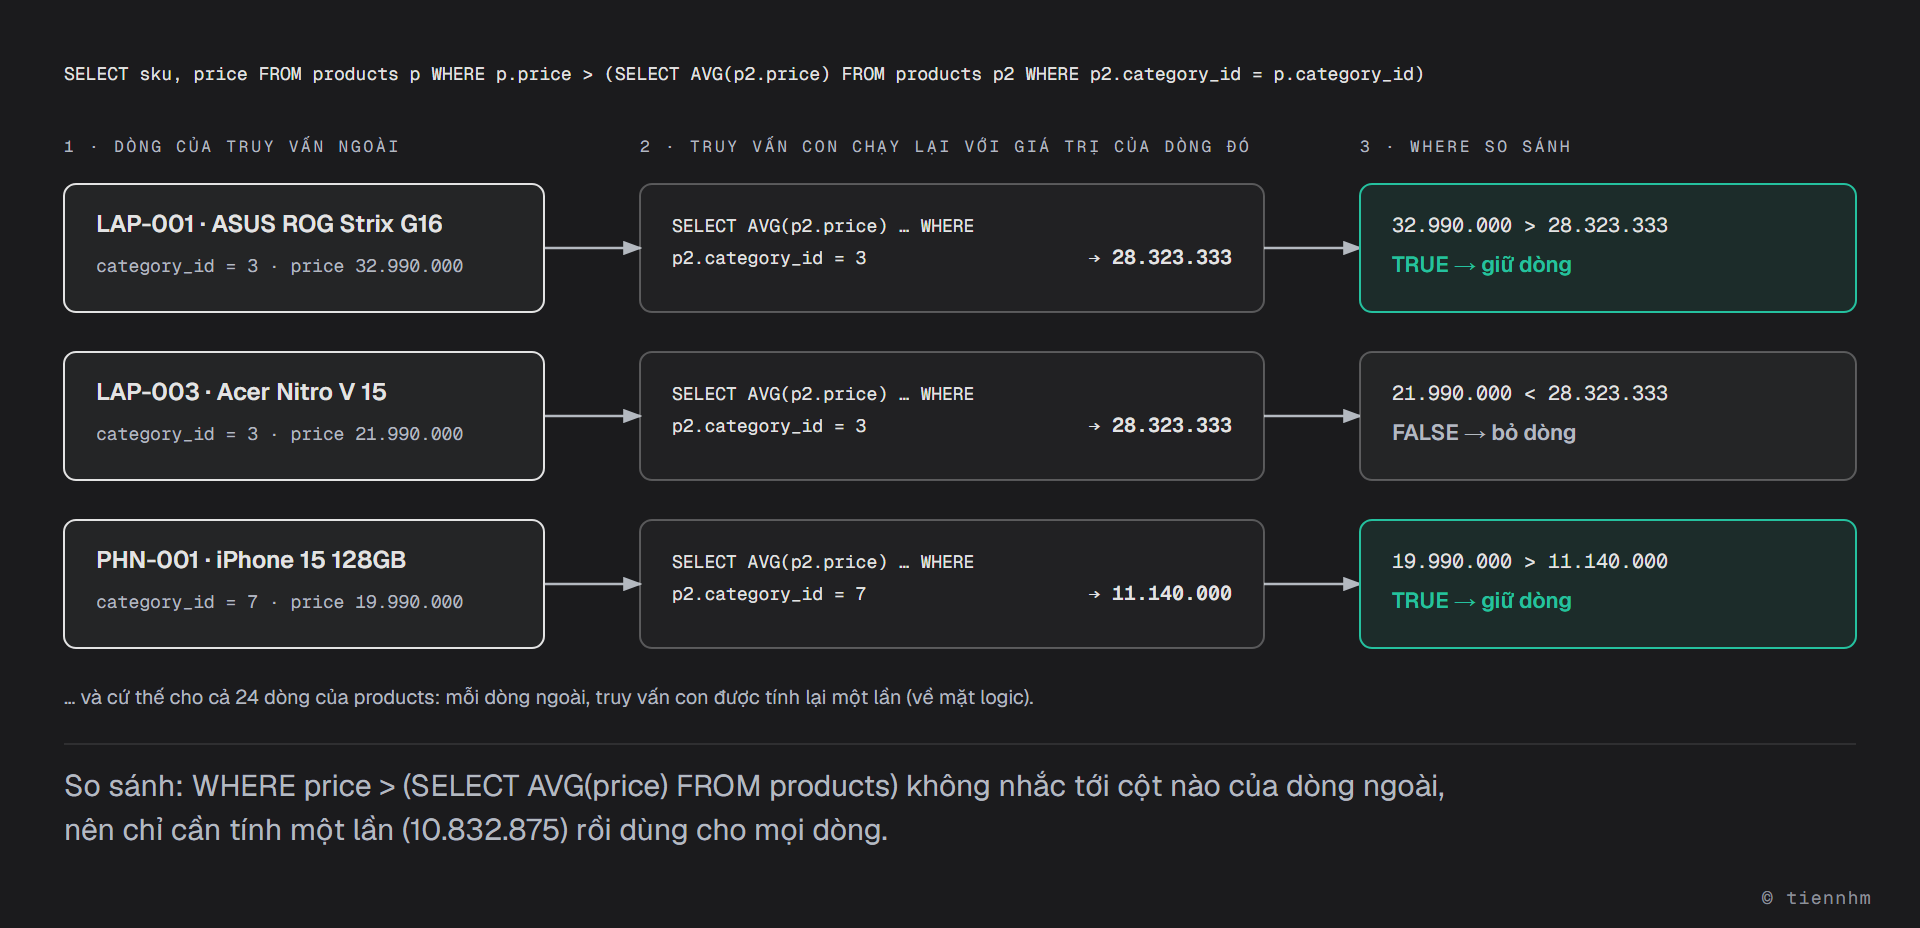Click the line mentioning '(10.832.875)'
Viewport: 1920px width, 928px height.
click(476, 830)
